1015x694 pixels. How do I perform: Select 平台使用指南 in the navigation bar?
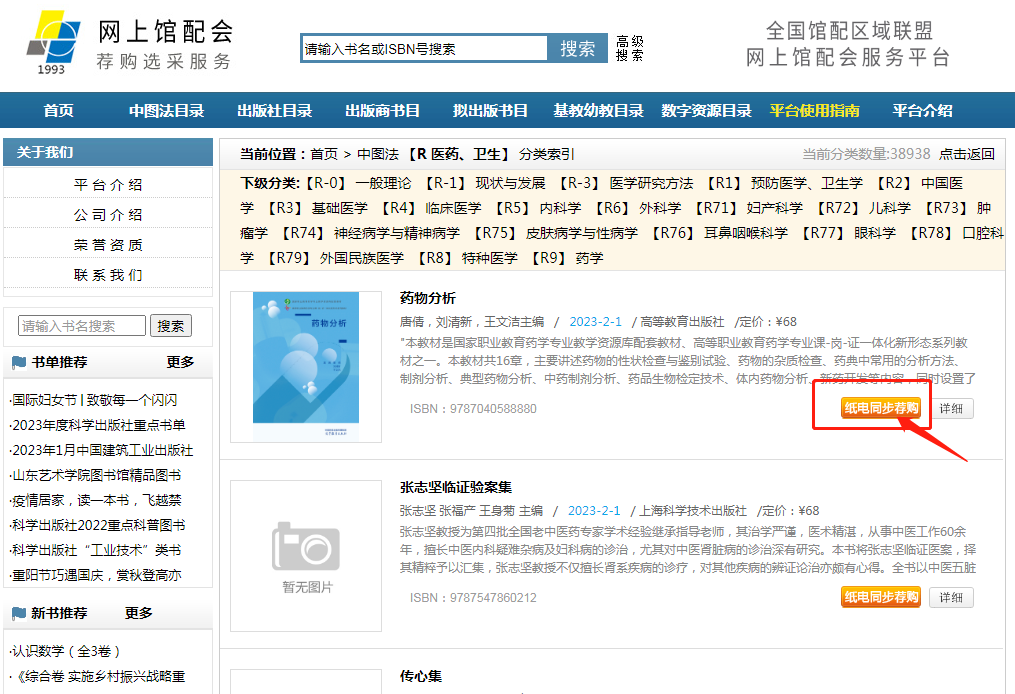pyautogui.click(x=814, y=111)
